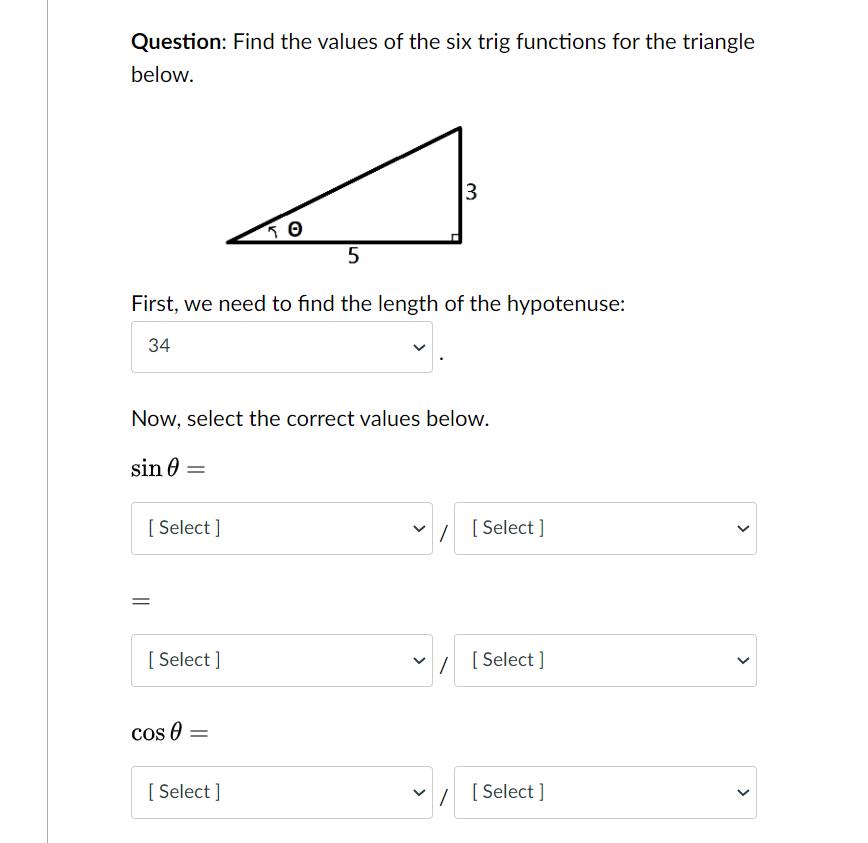Screen dimensions: 868x843
Task: Open the sin θ denominator Select dropdown
Action: point(604,528)
